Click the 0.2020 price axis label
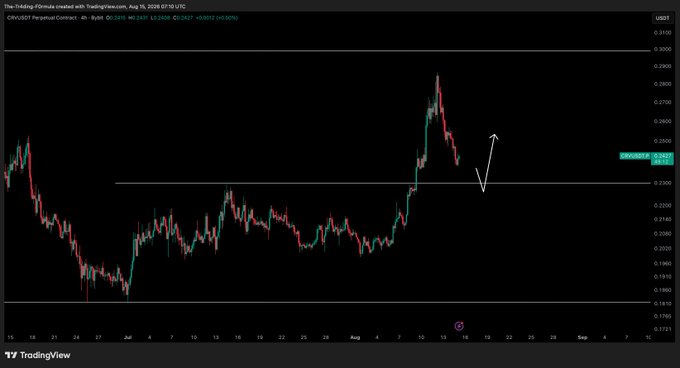Viewport: 680px width, 368px height. (x=662, y=248)
